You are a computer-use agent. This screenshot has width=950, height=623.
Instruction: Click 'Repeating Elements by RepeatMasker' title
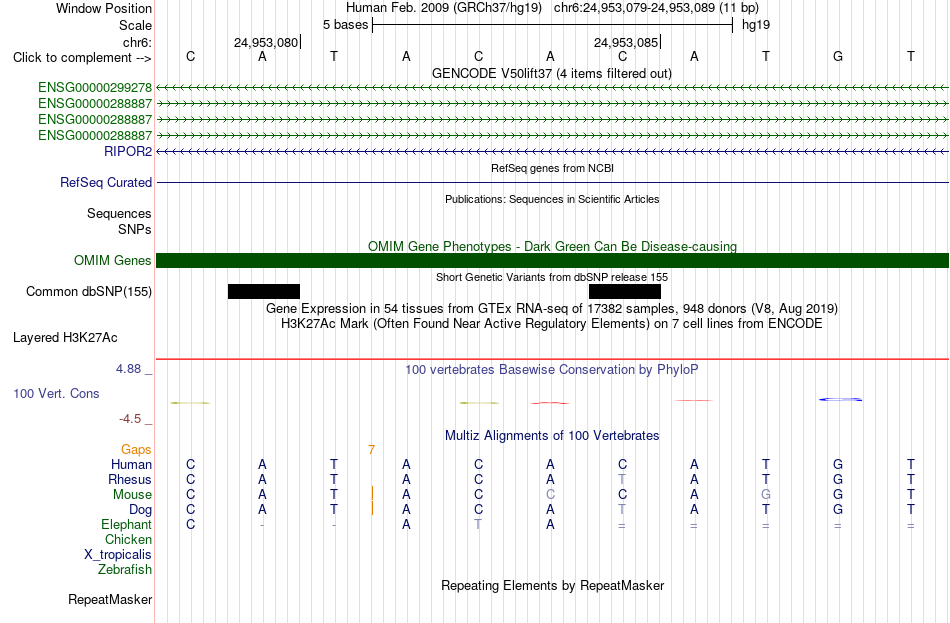552,585
